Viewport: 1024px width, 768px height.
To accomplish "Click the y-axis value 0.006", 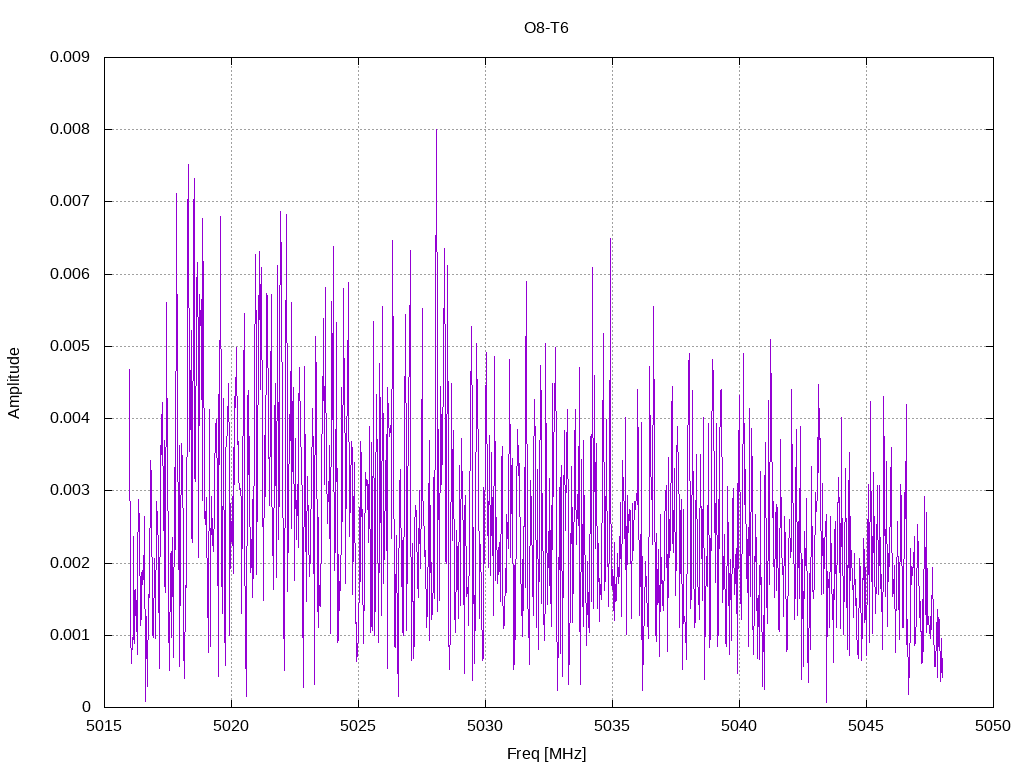I will tap(70, 274).
